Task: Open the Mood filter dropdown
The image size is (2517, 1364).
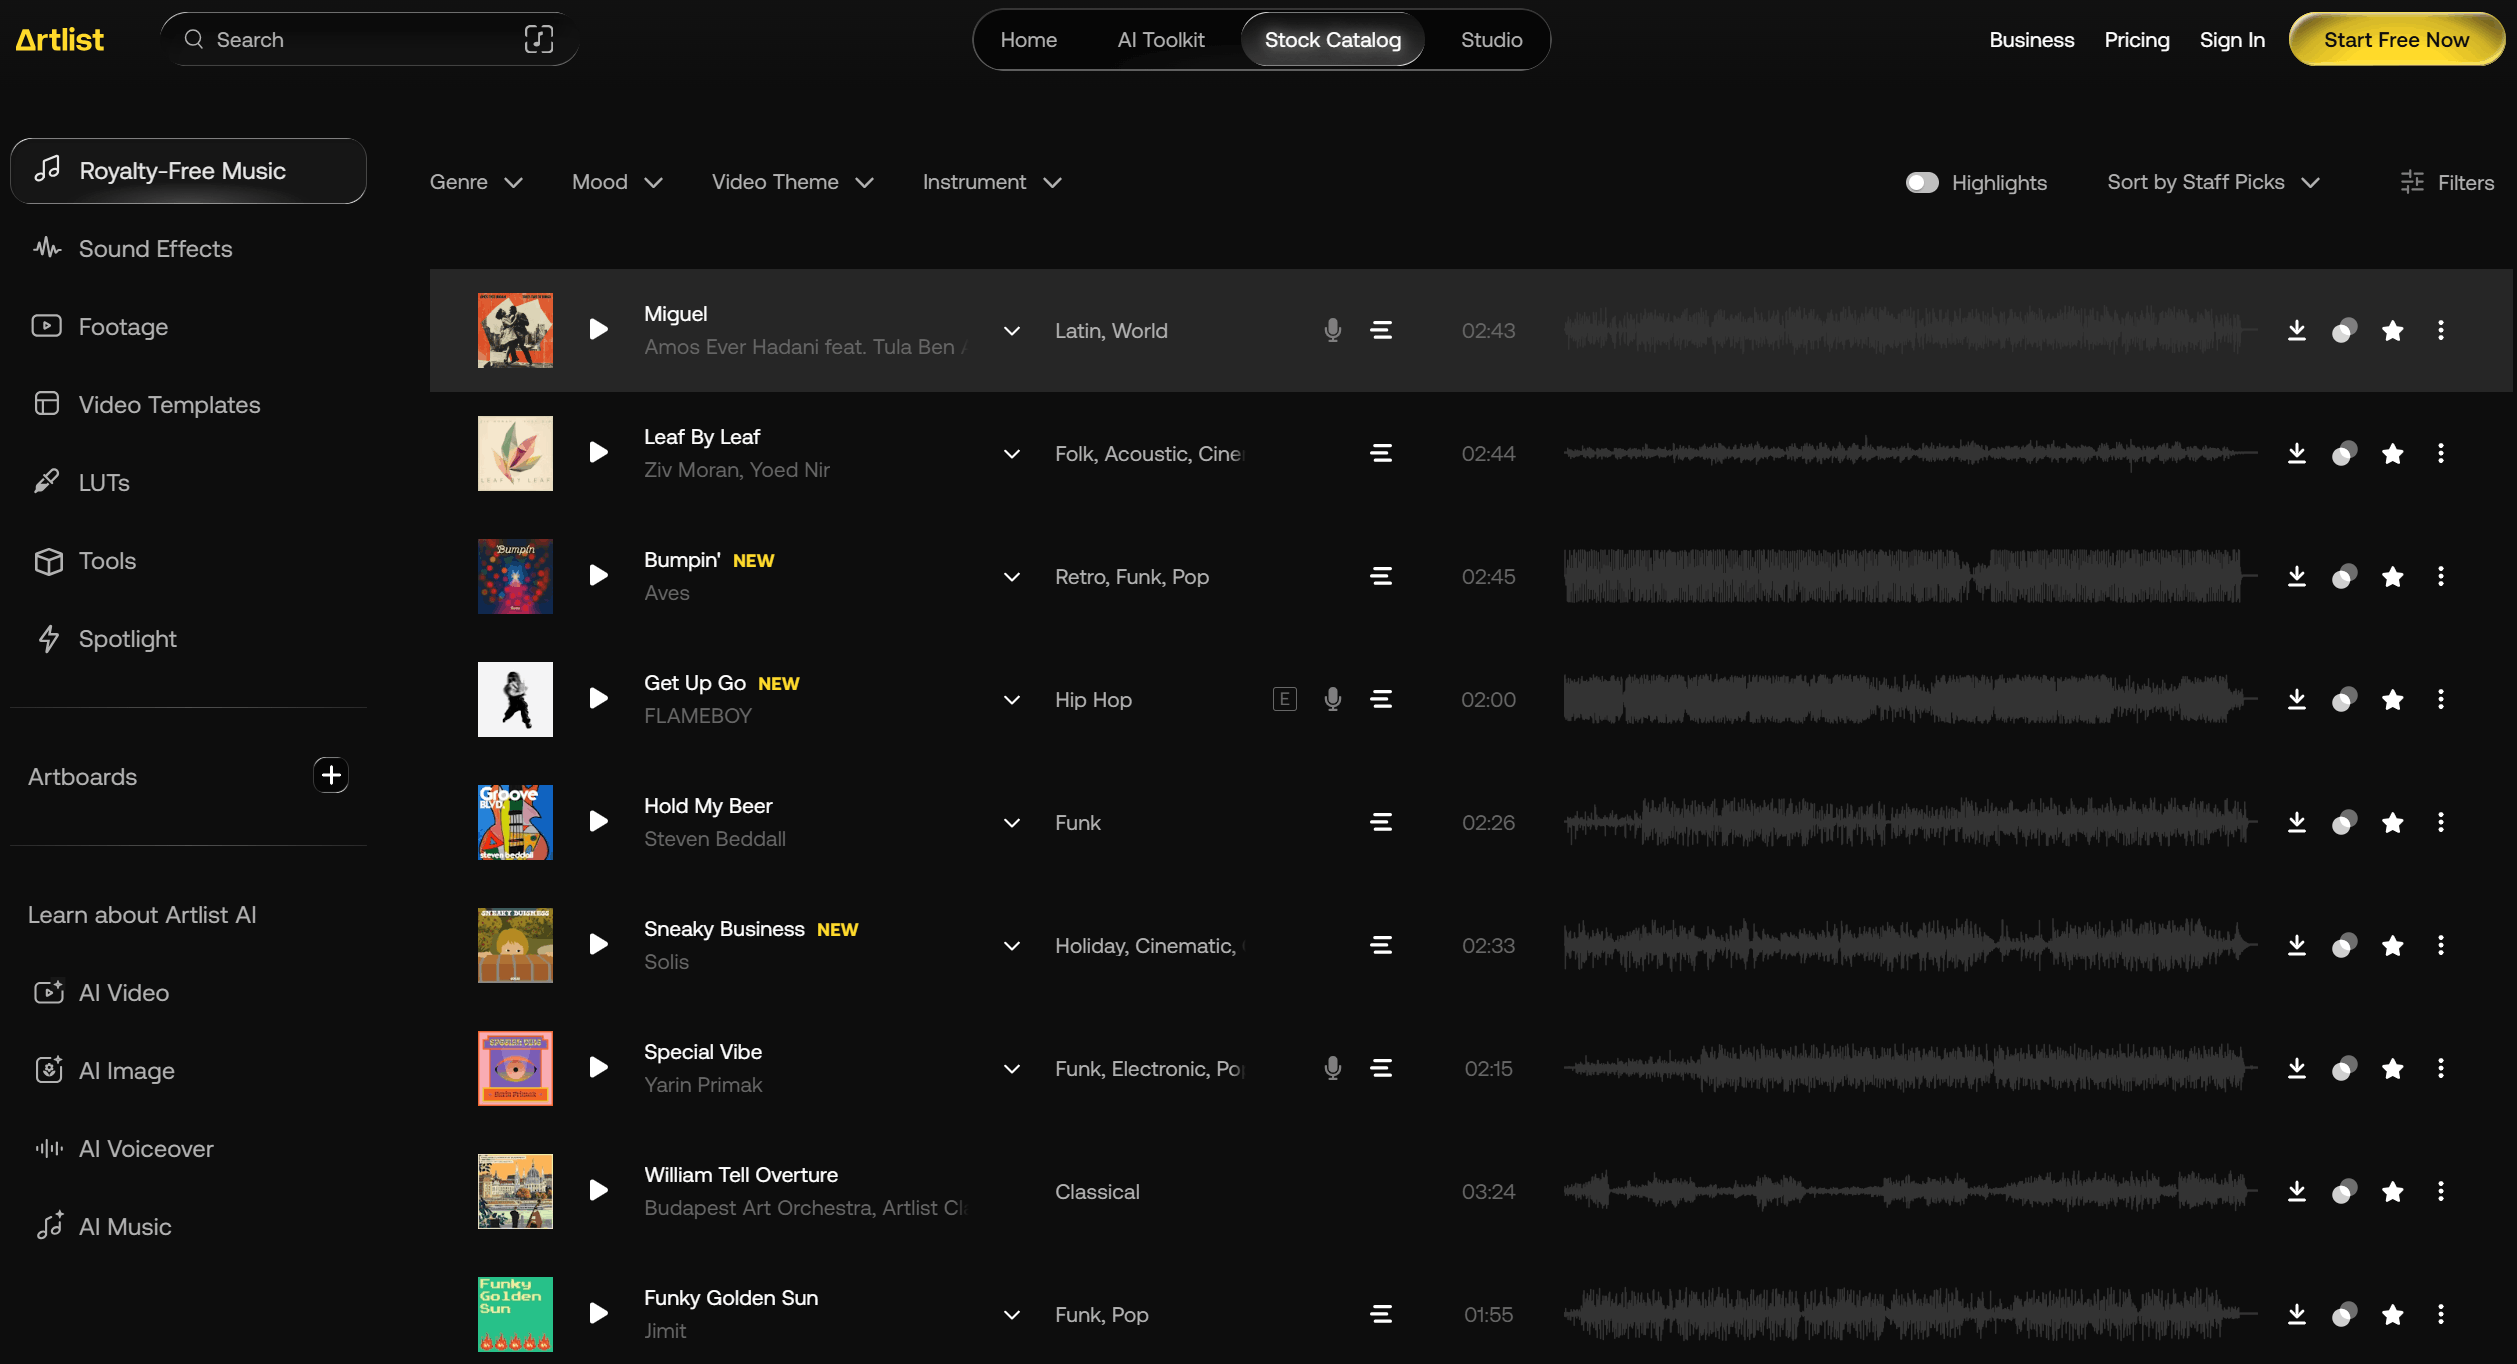Action: [x=617, y=182]
